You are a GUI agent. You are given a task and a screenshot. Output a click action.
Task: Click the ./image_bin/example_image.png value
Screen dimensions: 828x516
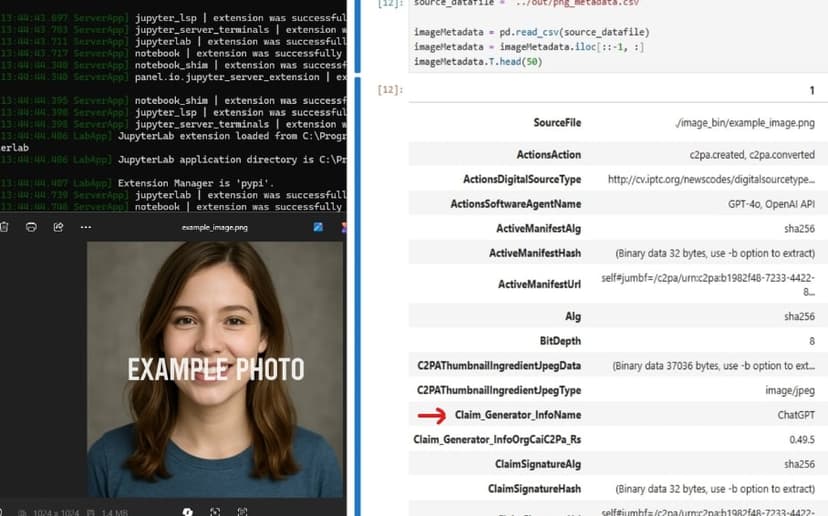745,123
